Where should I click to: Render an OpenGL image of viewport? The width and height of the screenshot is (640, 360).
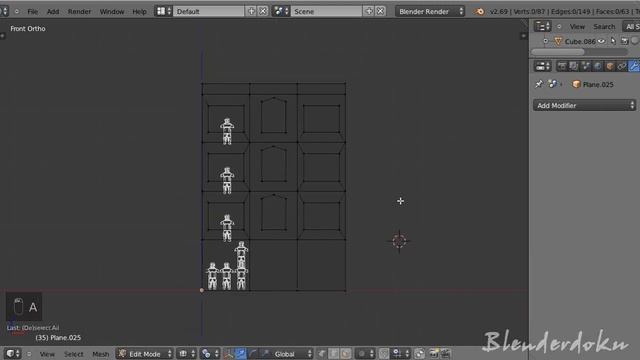[x=434, y=353]
